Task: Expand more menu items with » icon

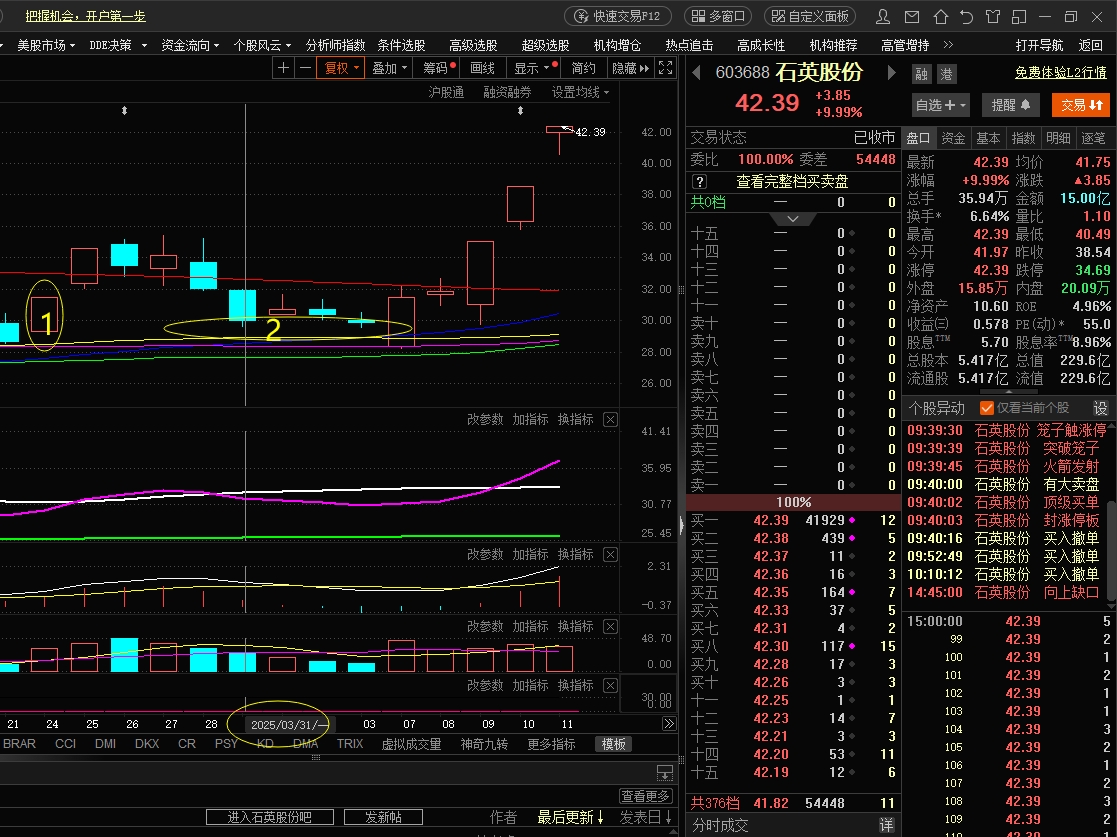Action: click(x=948, y=45)
